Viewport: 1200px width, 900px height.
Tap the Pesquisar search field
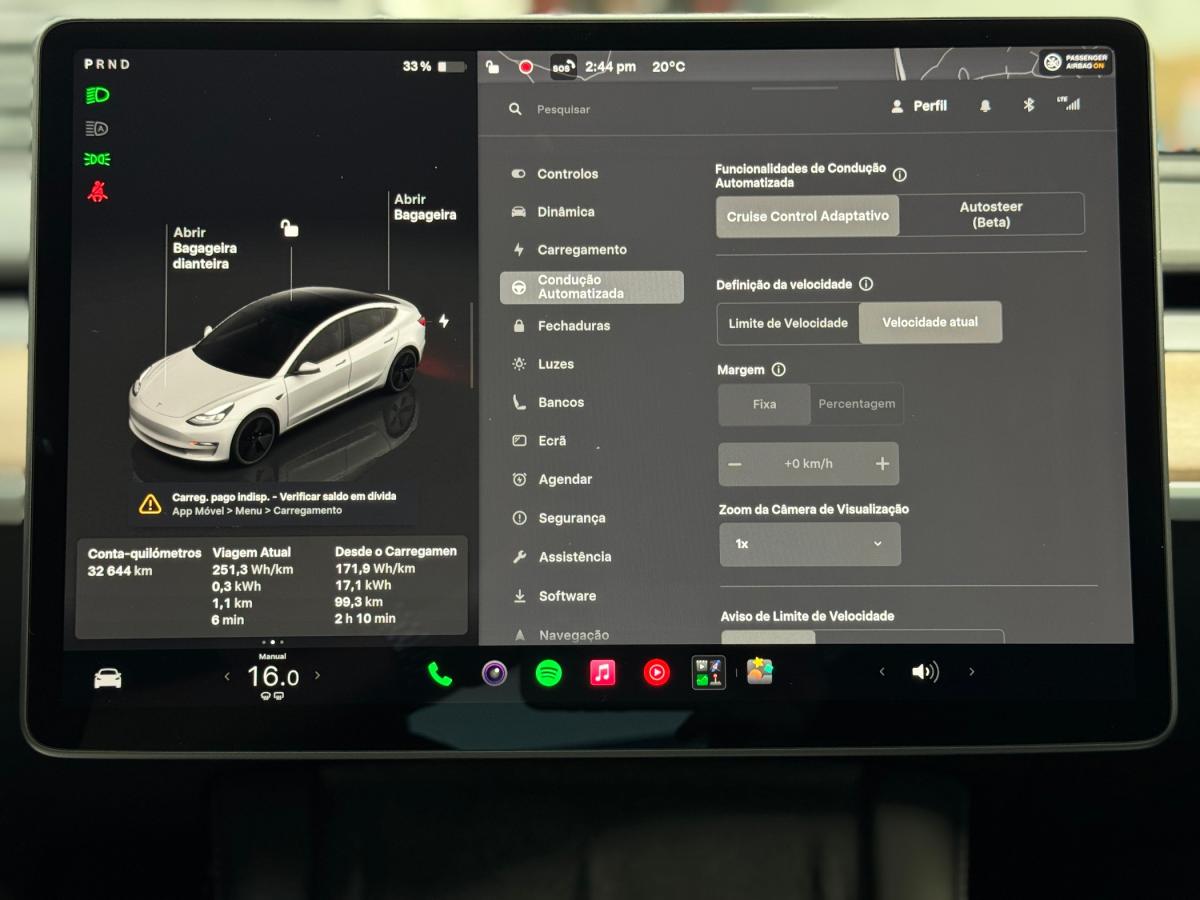coord(563,109)
